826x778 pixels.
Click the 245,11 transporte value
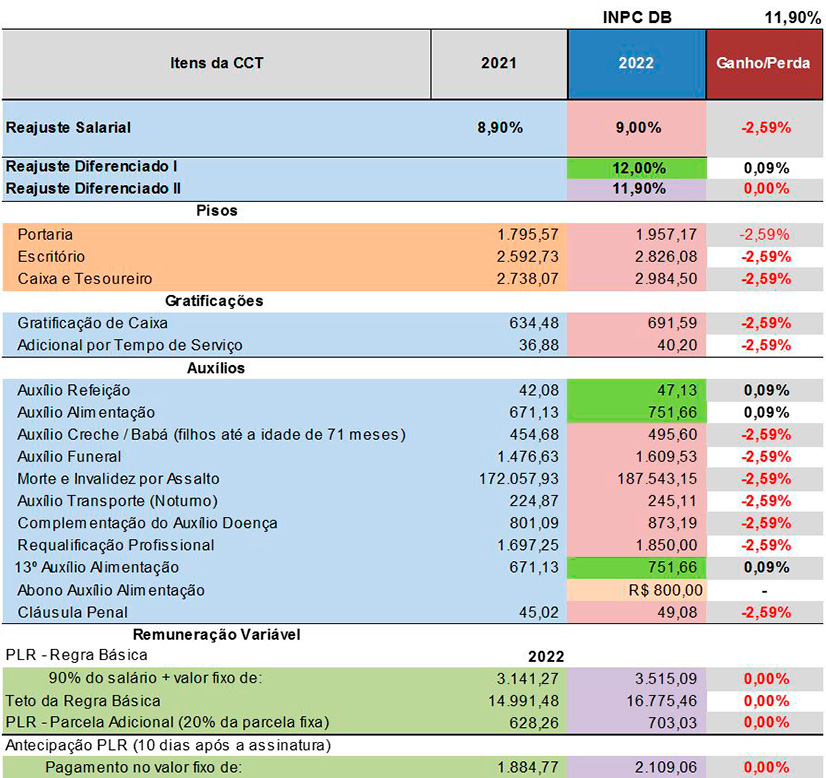tap(673, 501)
